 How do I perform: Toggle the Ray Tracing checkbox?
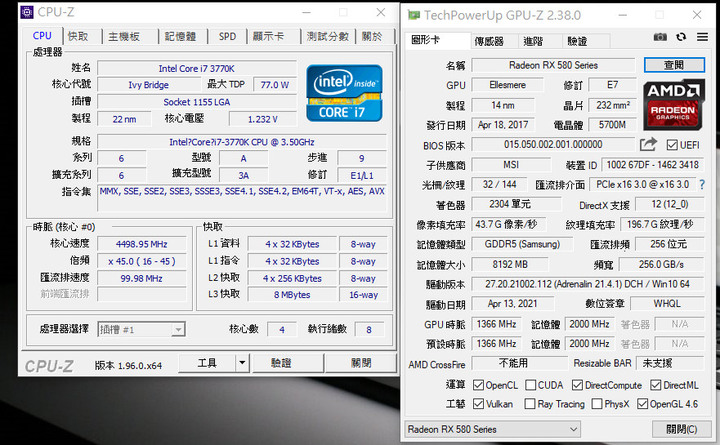(x=530, y=404)
